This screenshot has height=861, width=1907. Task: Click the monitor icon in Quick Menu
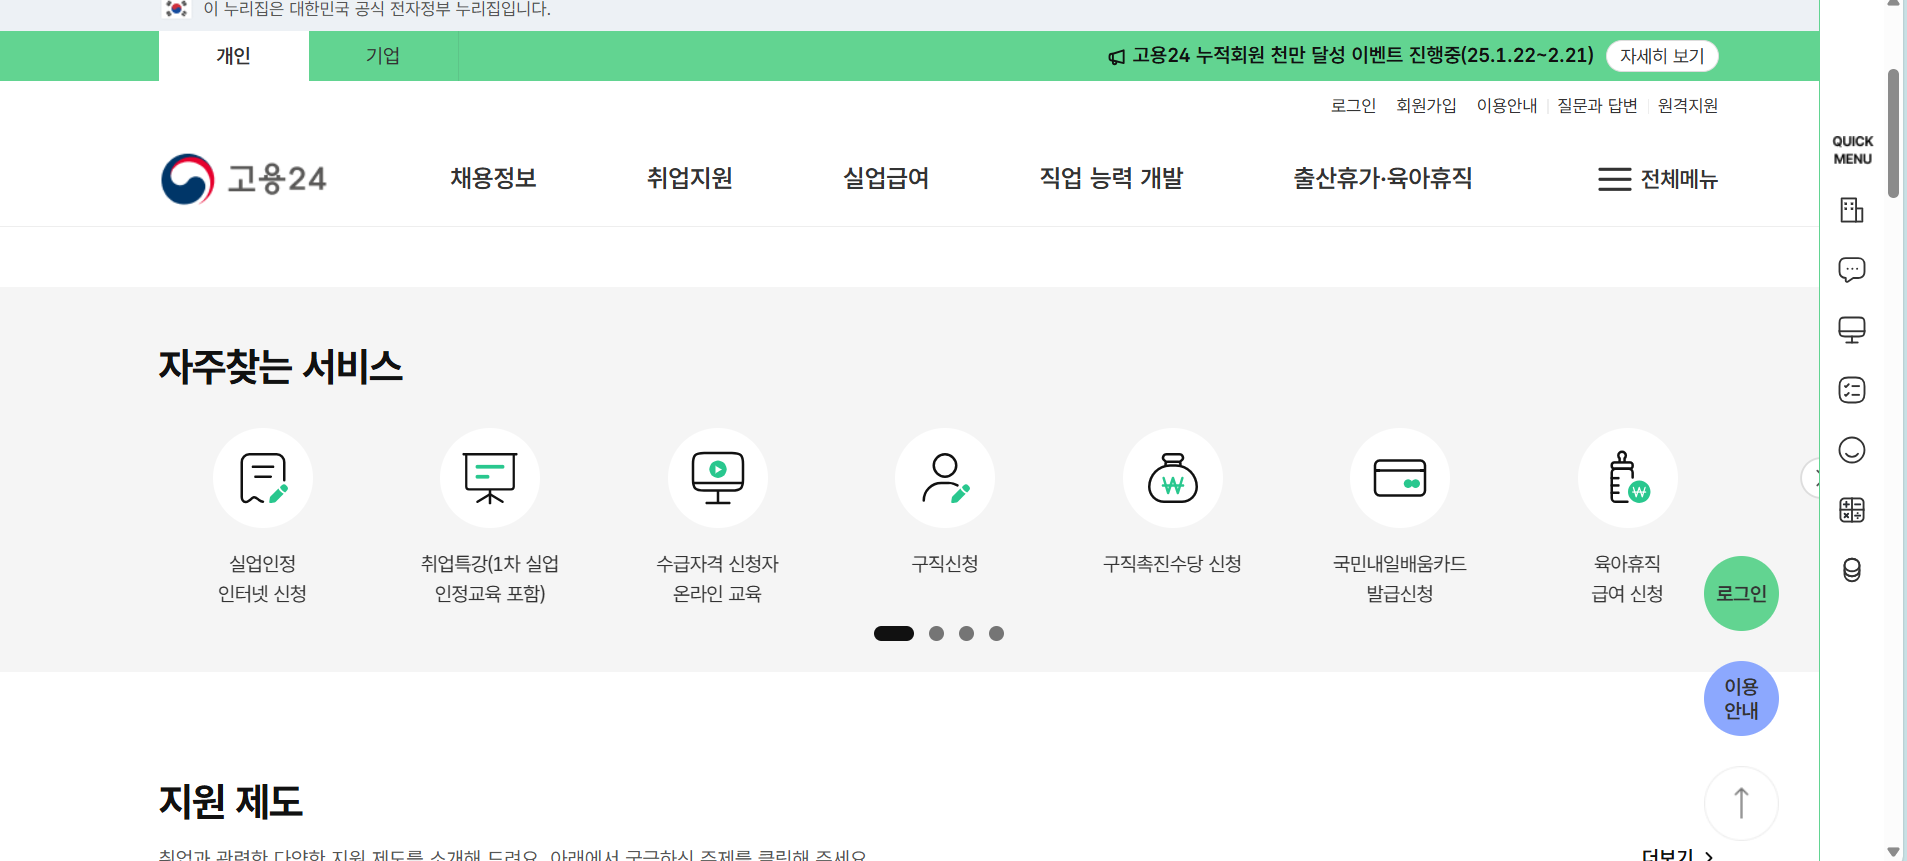tap(1852, 330)
